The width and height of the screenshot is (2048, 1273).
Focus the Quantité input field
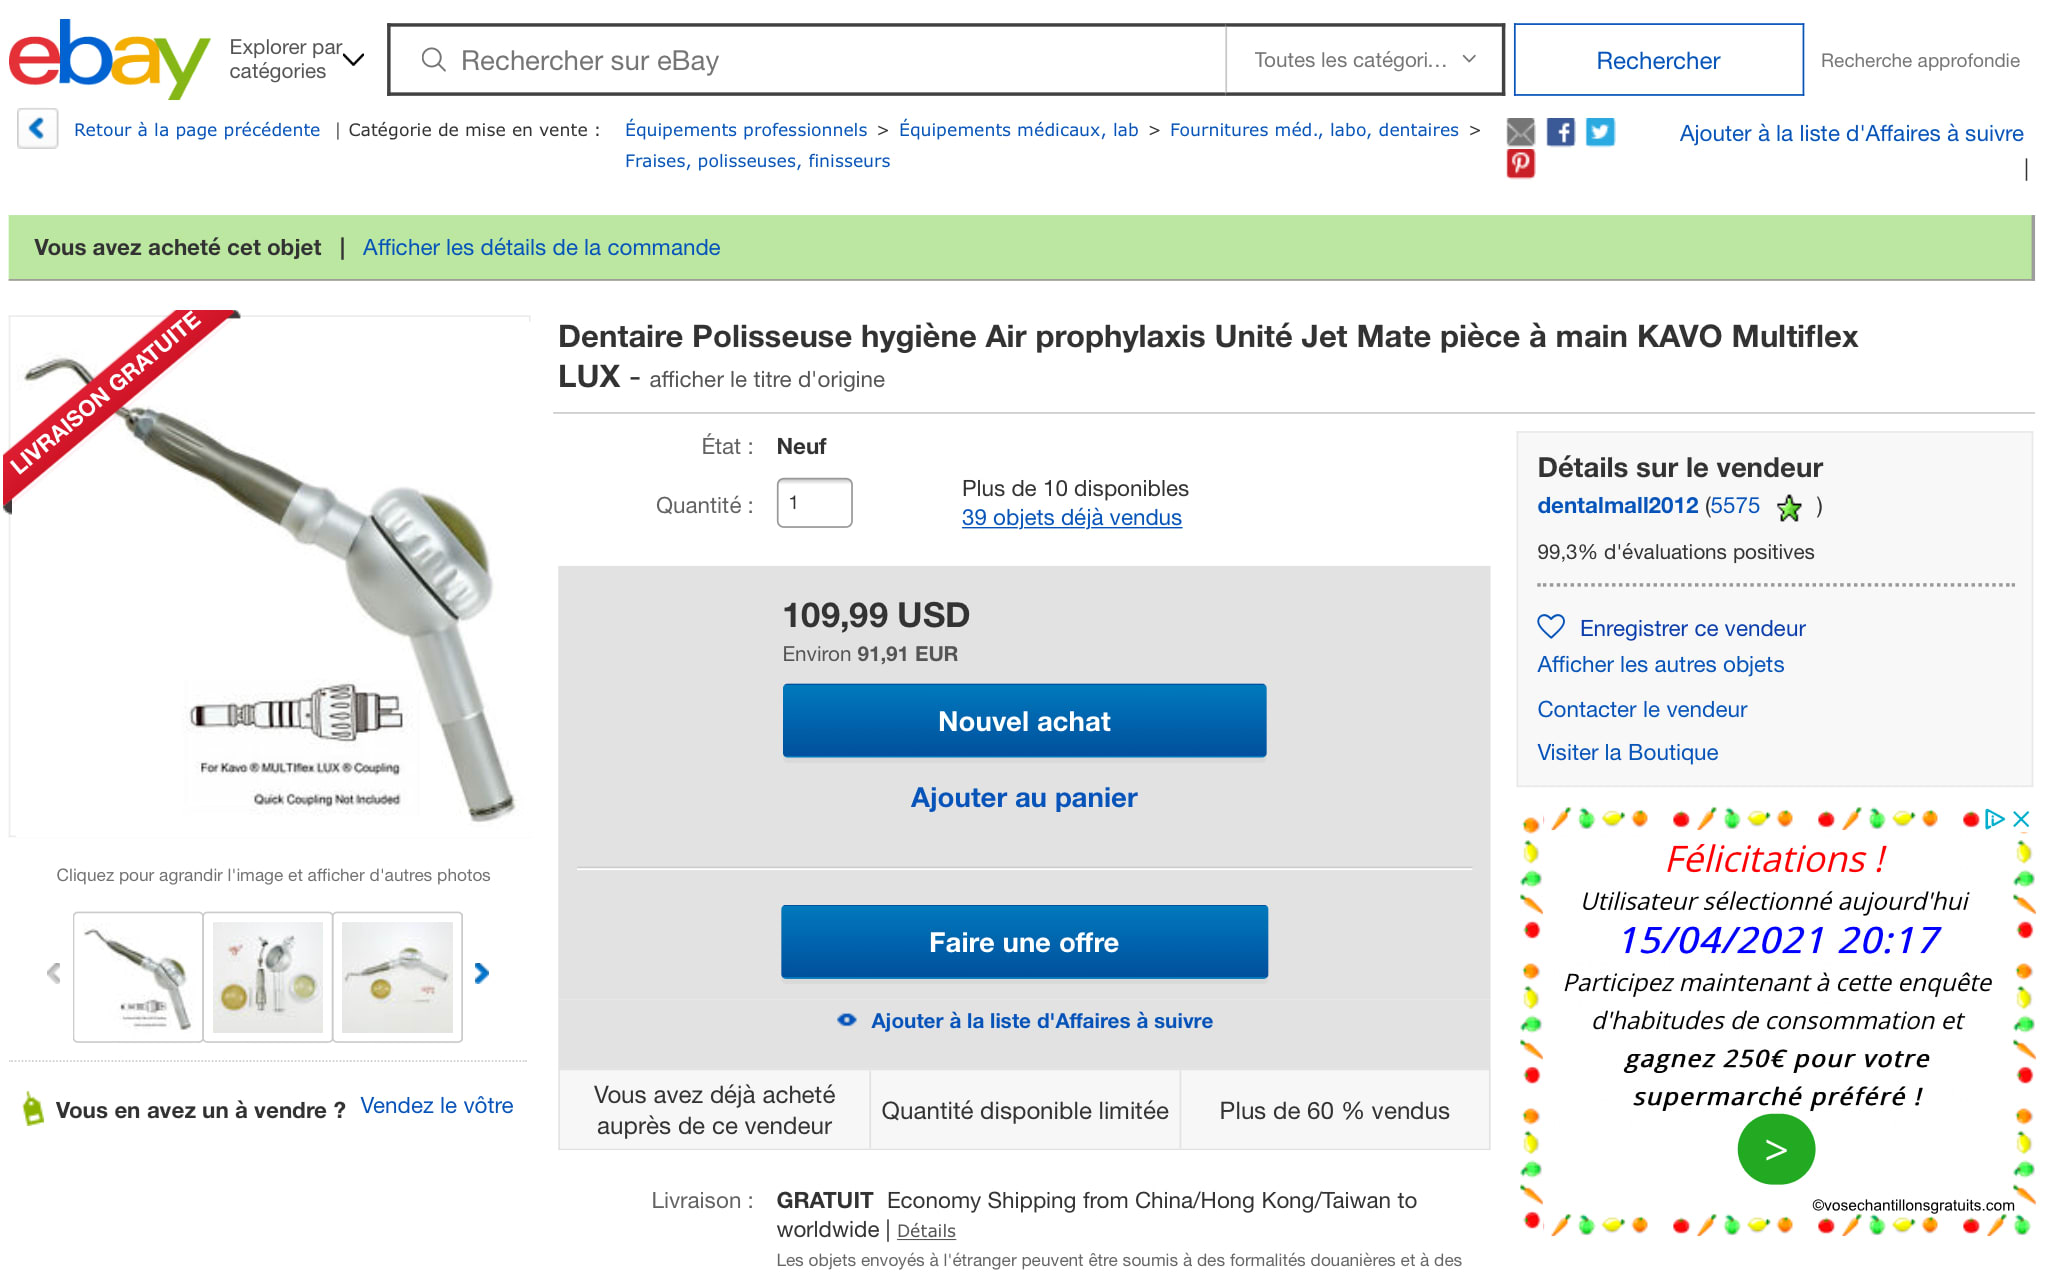(x=814, y=503)
